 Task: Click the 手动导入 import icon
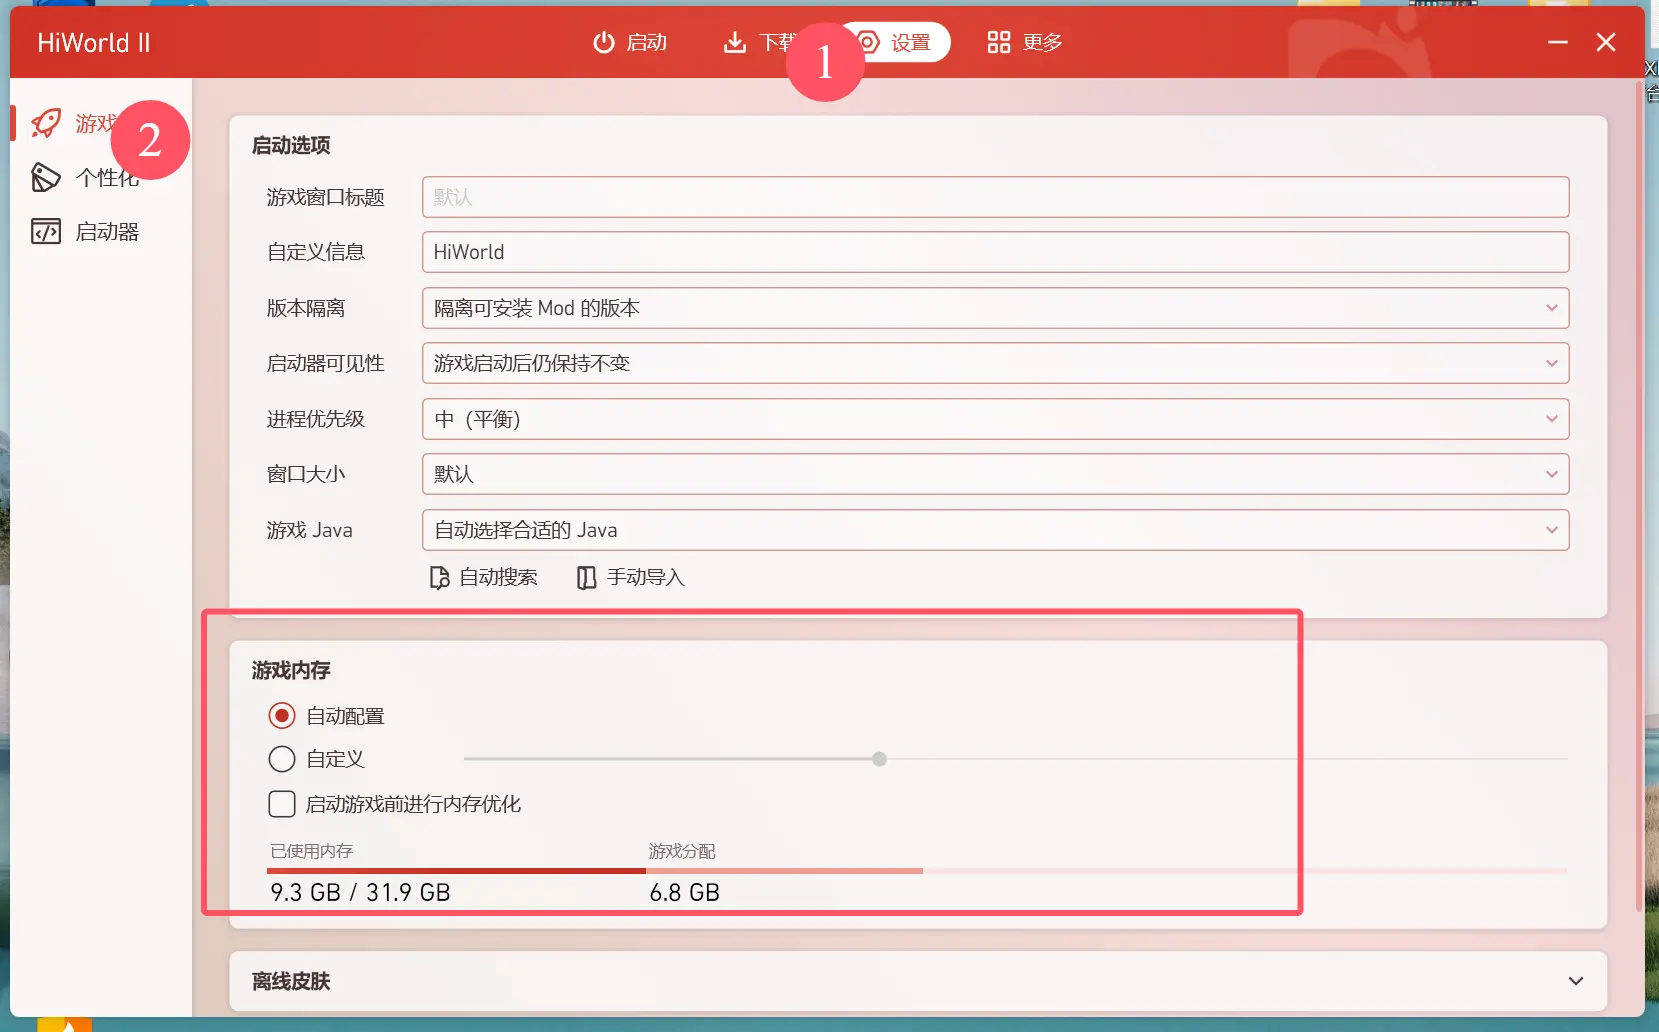tap(587, 578)
